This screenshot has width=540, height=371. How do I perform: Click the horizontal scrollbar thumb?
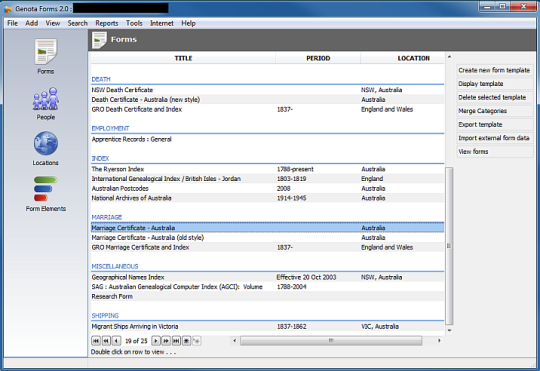click(331, 341)
